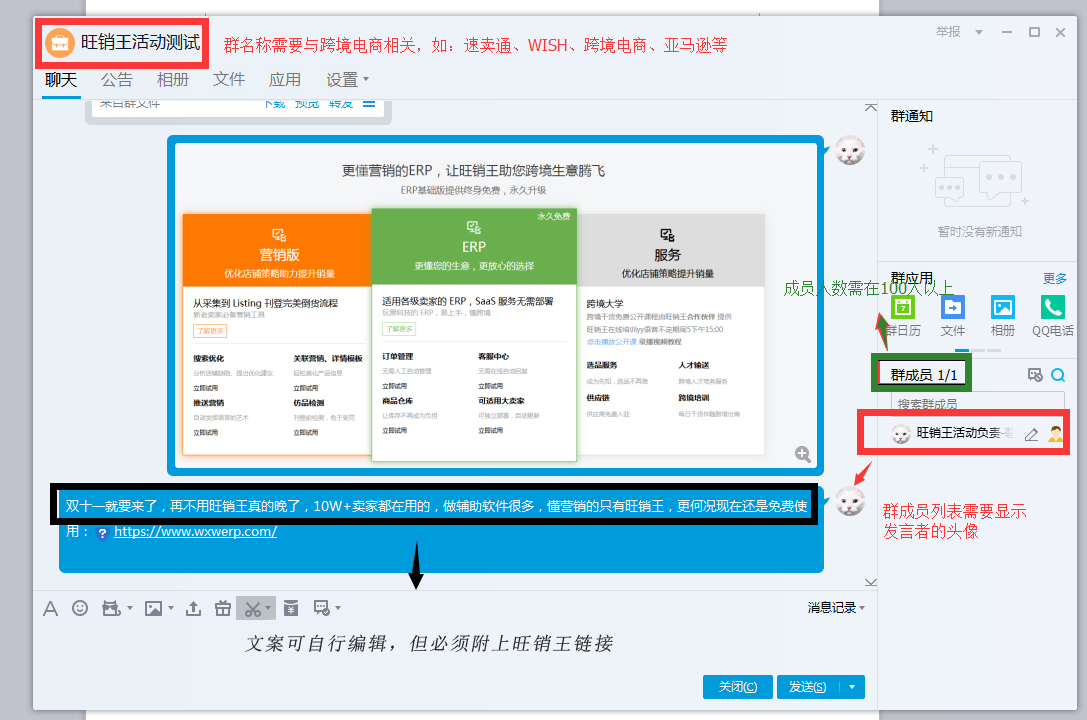Click the sender's cat avatar beside the image message
This screenshot has height=720, width=1087.
click(x=849, y=150)
